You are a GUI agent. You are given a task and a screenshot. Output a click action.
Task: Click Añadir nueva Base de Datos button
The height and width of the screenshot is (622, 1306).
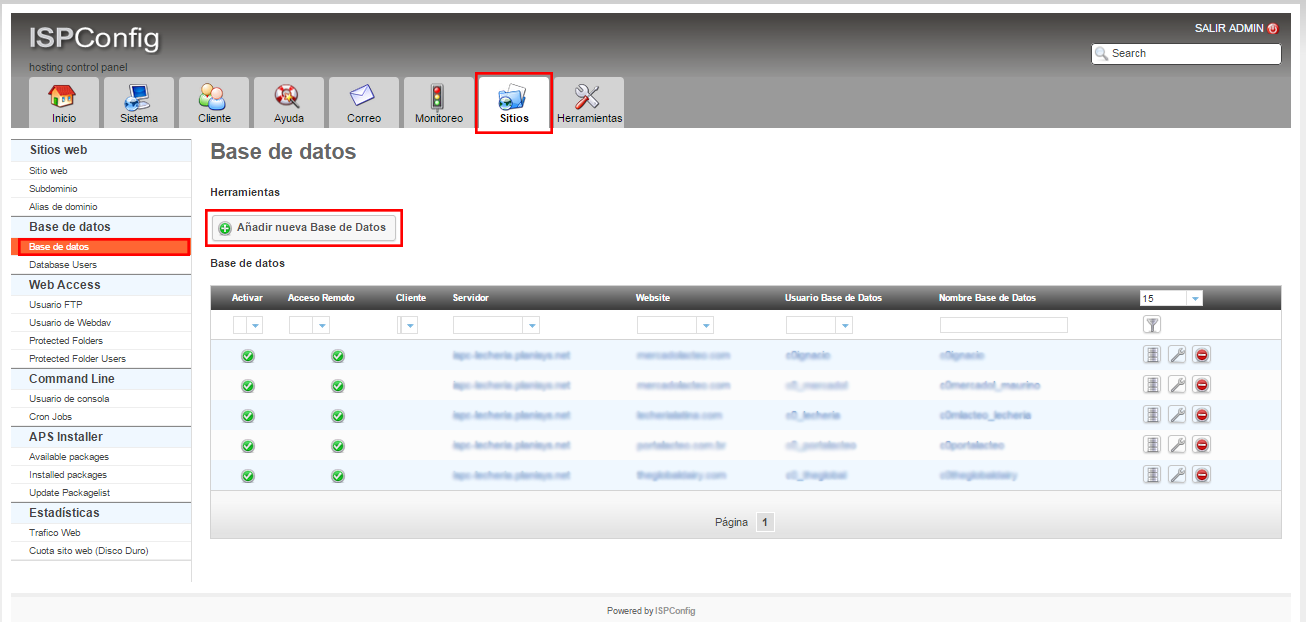[x=304, y=228]
